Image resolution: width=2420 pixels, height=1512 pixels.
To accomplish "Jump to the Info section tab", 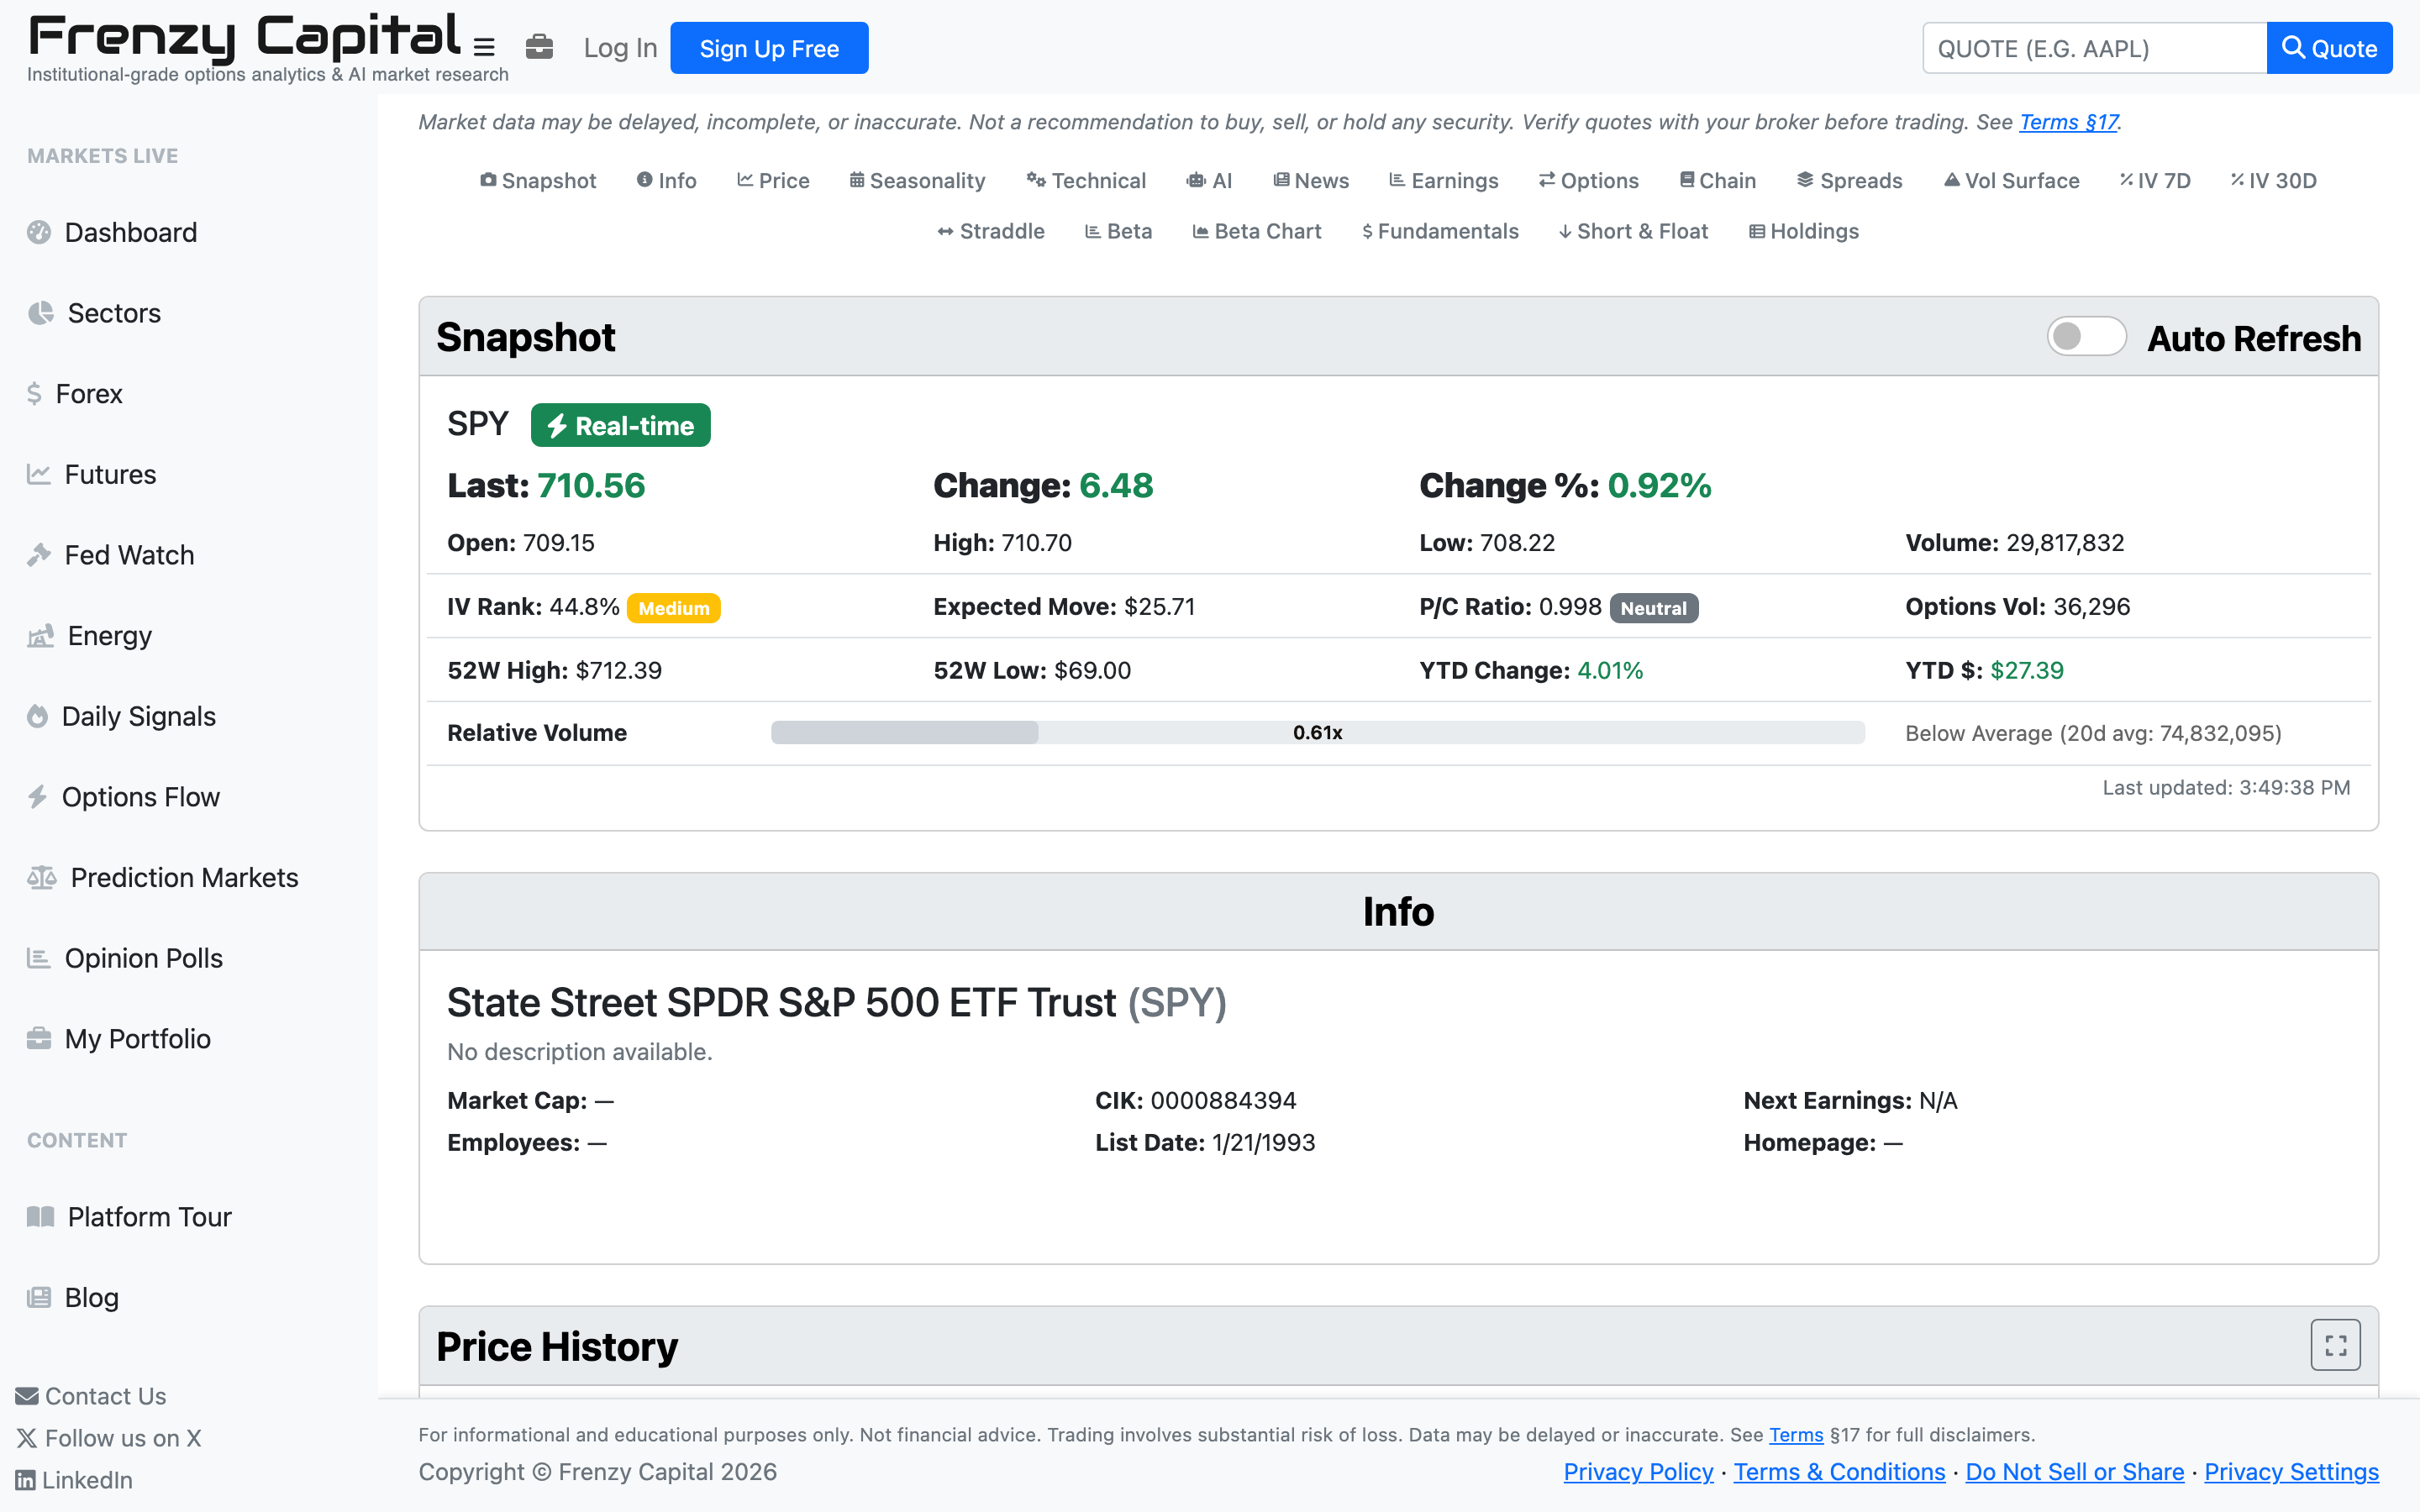I will [x=667, y=181].
